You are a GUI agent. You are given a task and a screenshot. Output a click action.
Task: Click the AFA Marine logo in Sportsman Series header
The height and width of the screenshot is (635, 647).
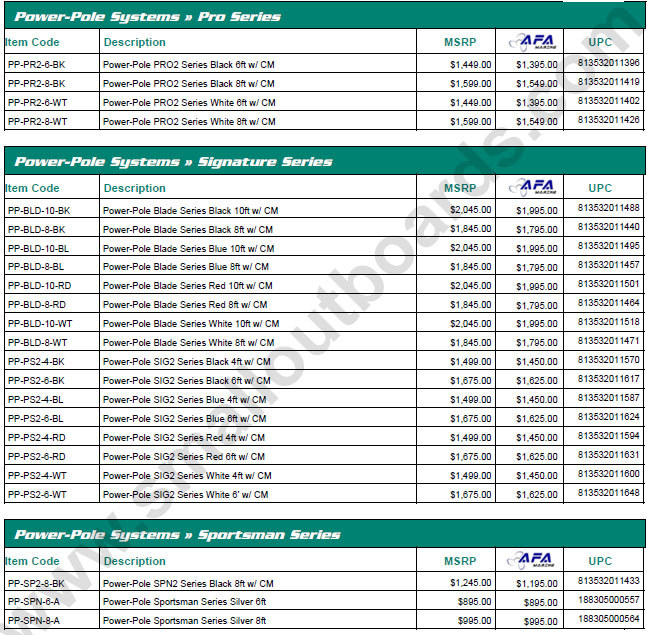coord(531,560)
